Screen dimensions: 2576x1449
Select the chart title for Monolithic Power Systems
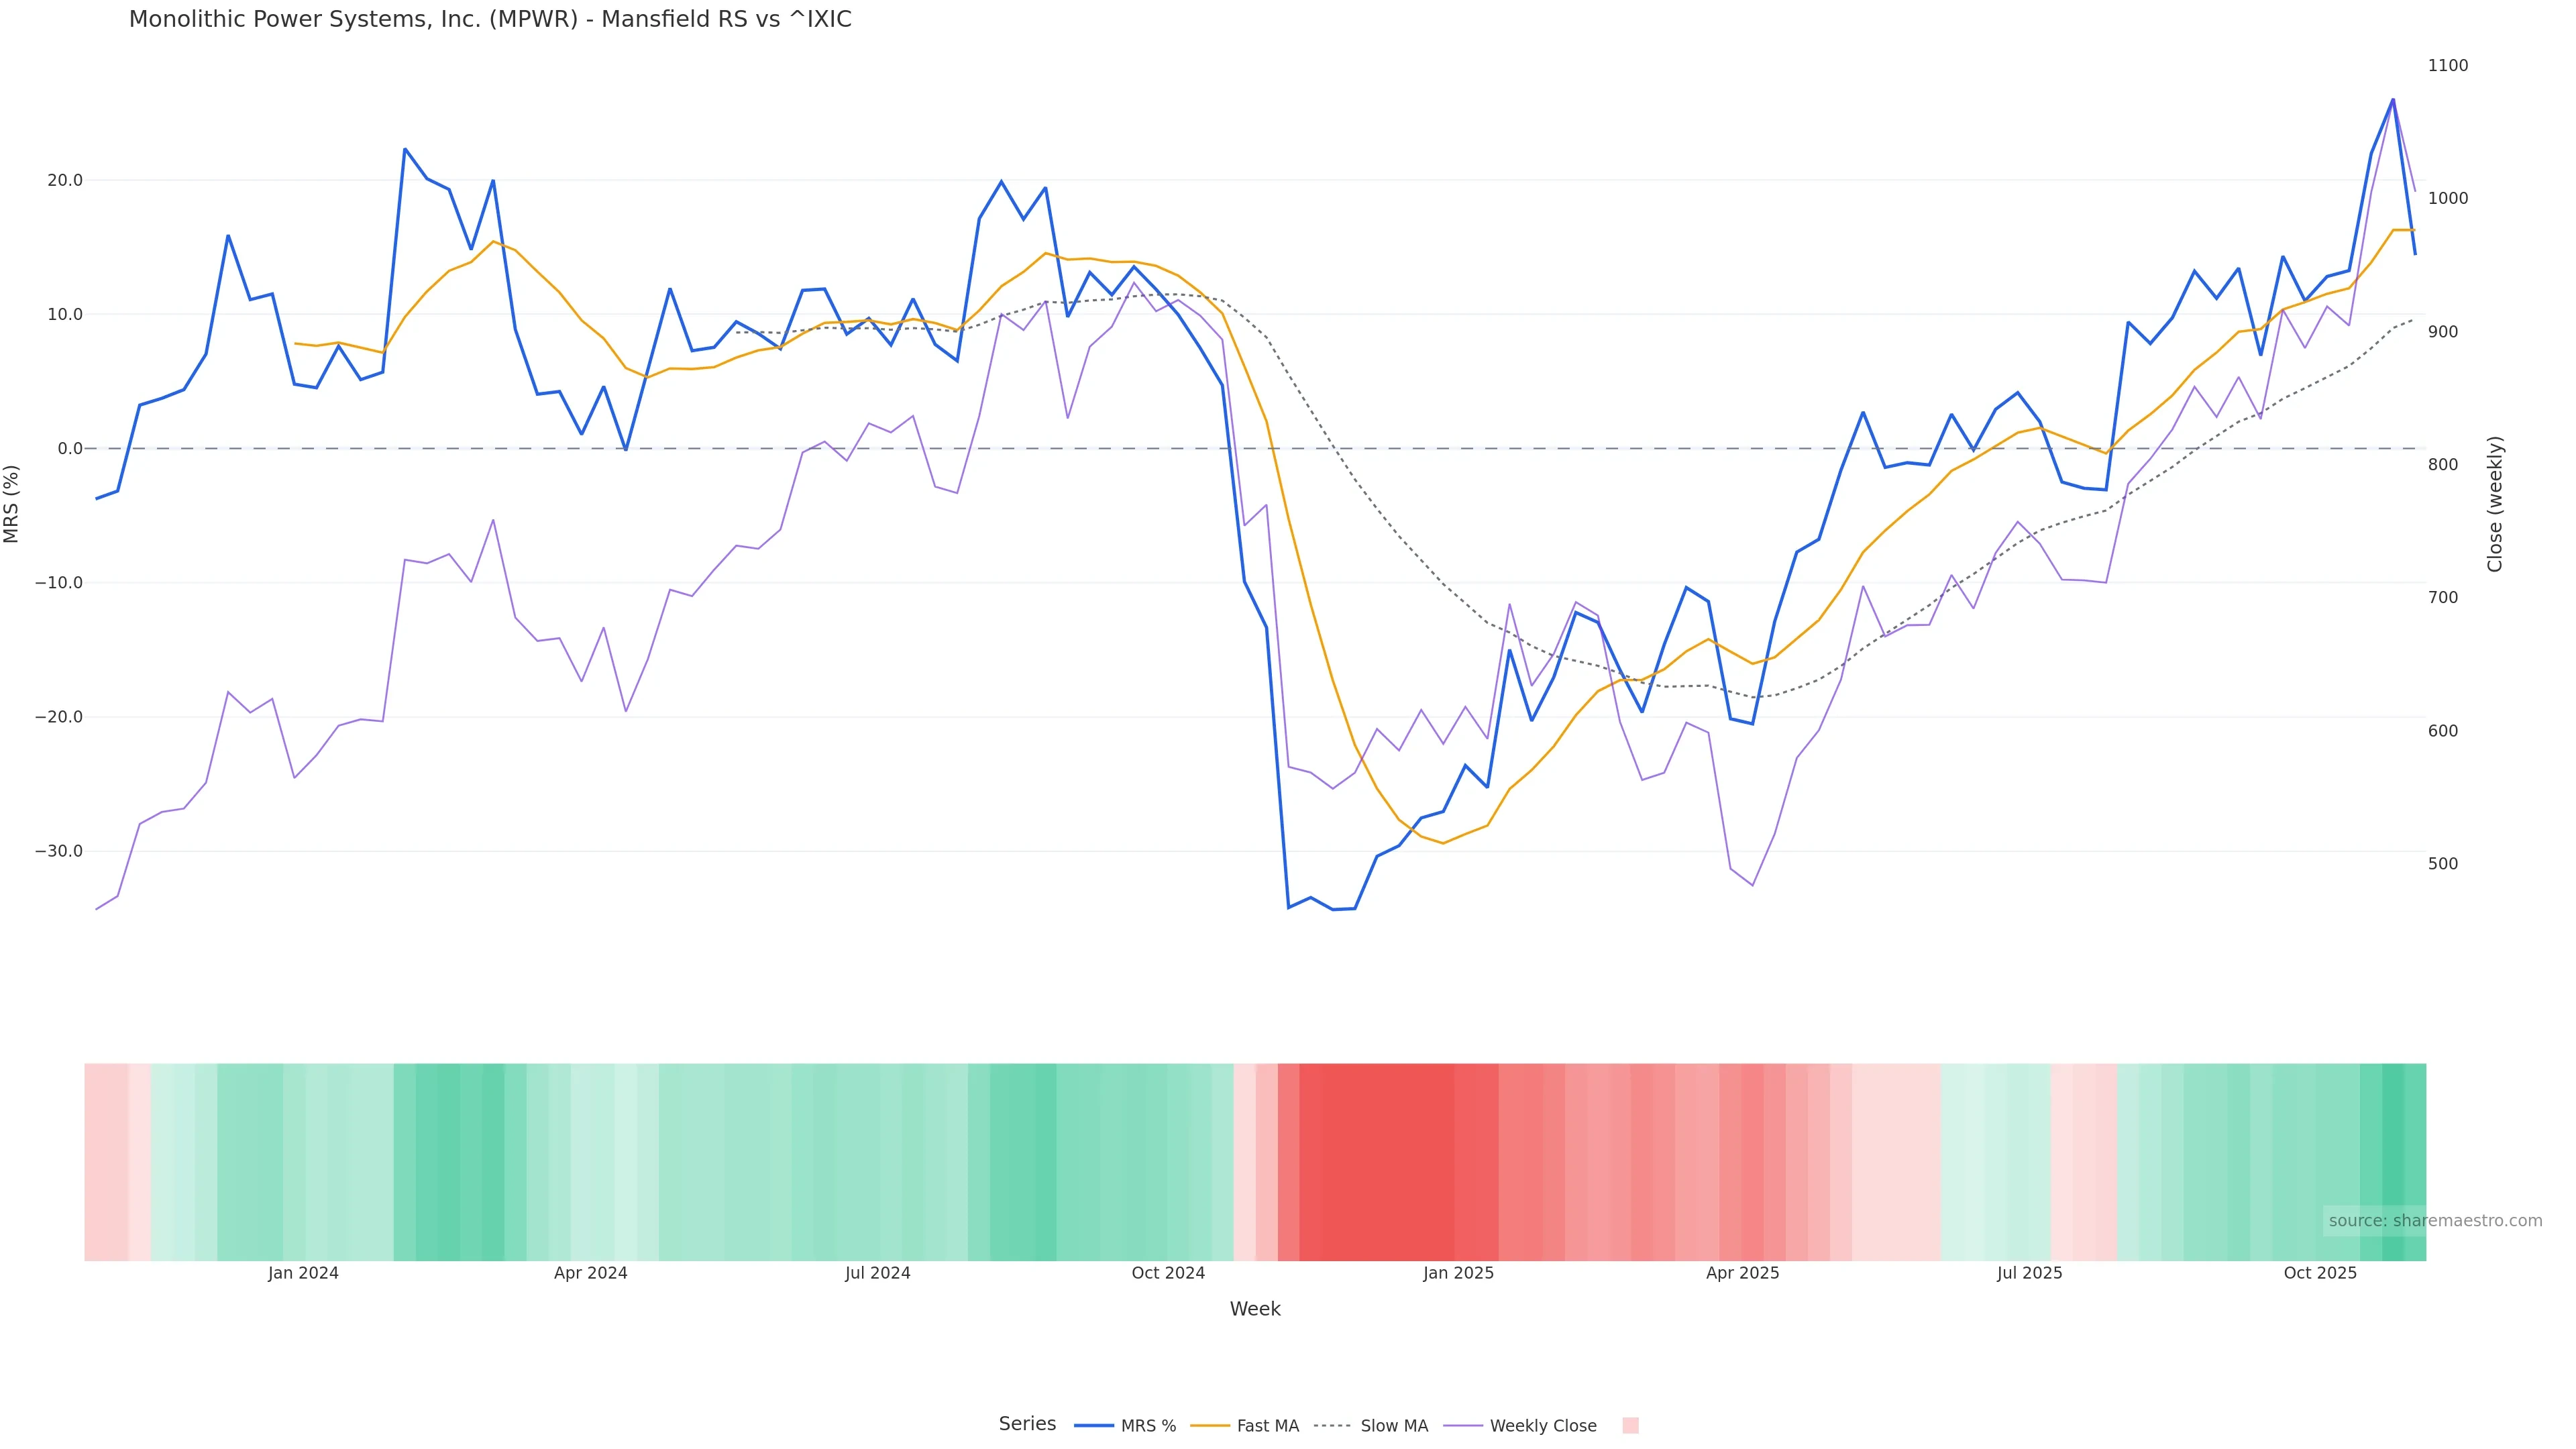tap(490, 20)
